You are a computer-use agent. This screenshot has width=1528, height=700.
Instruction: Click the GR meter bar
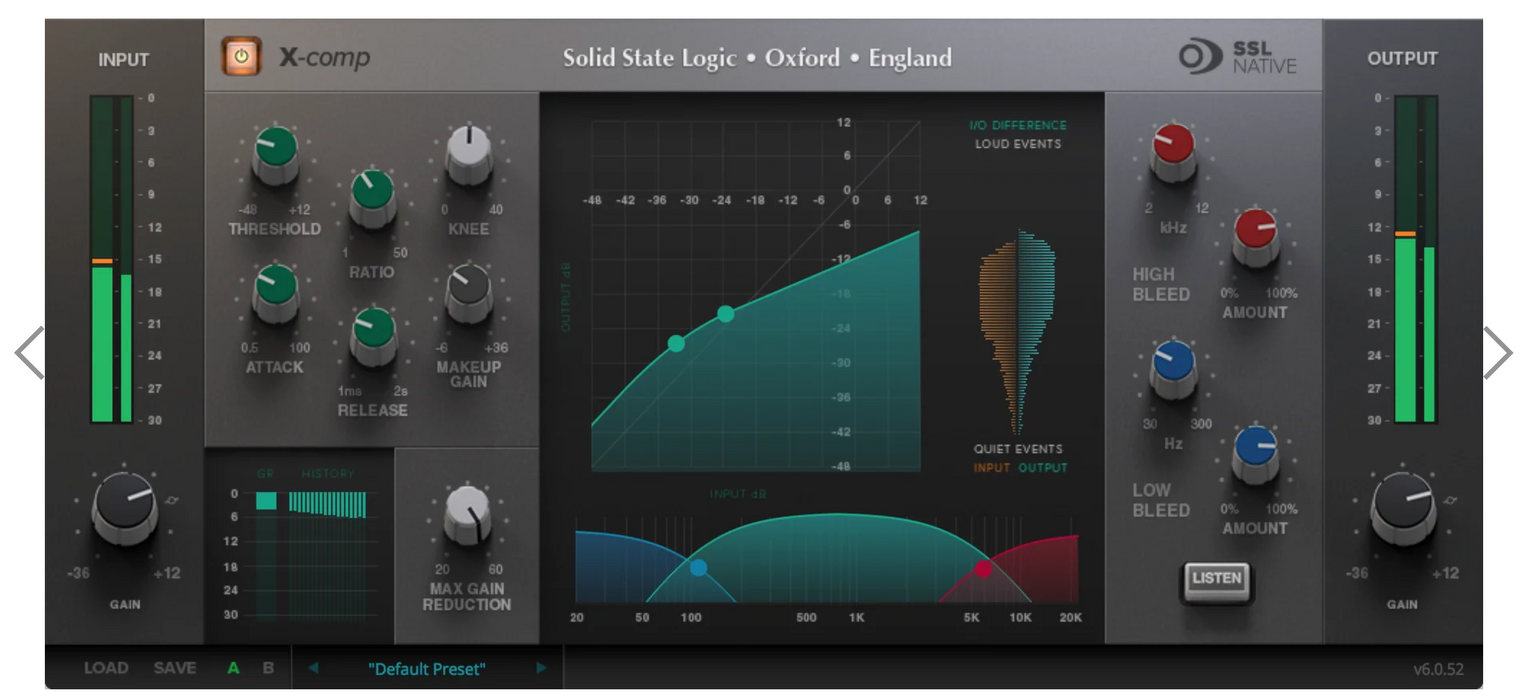tap(266, 501)
